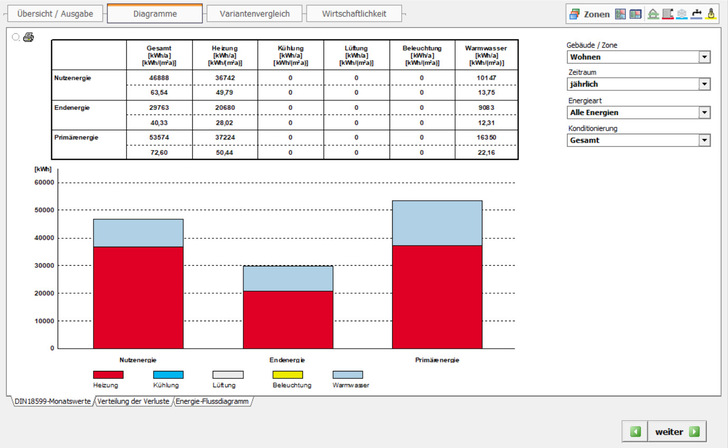Click the Nutzenergie row label in table
The height and width of the screenshot is (448, 728).
(x=72, y=78)
